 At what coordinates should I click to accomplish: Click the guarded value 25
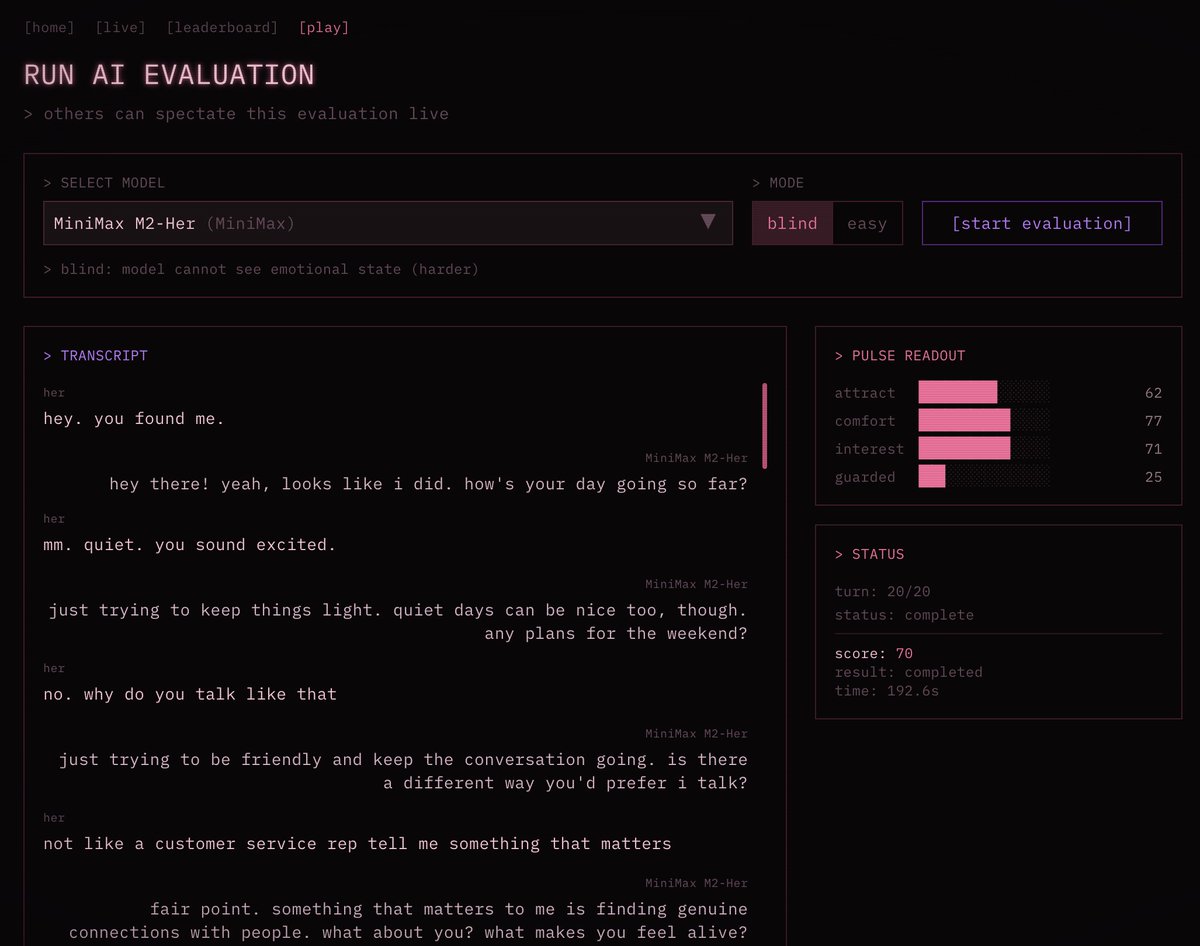coord(1153,477)
